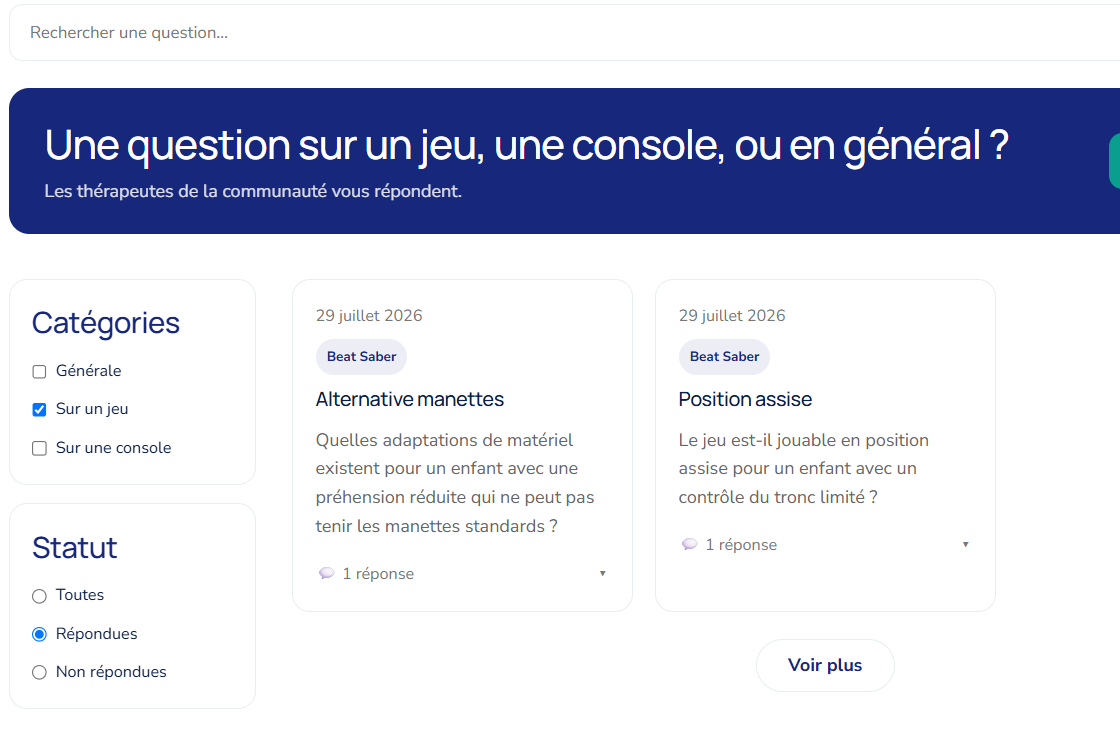Screen dimensions: 1120x747
Task: Click Beat Saber tag on Position assise card
Action: tap(724, 356)
